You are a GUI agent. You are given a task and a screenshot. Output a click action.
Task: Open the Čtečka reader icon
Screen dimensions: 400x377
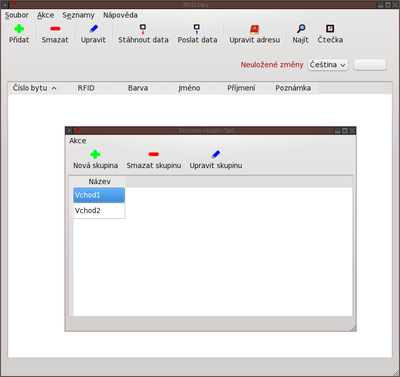[330, 29]
